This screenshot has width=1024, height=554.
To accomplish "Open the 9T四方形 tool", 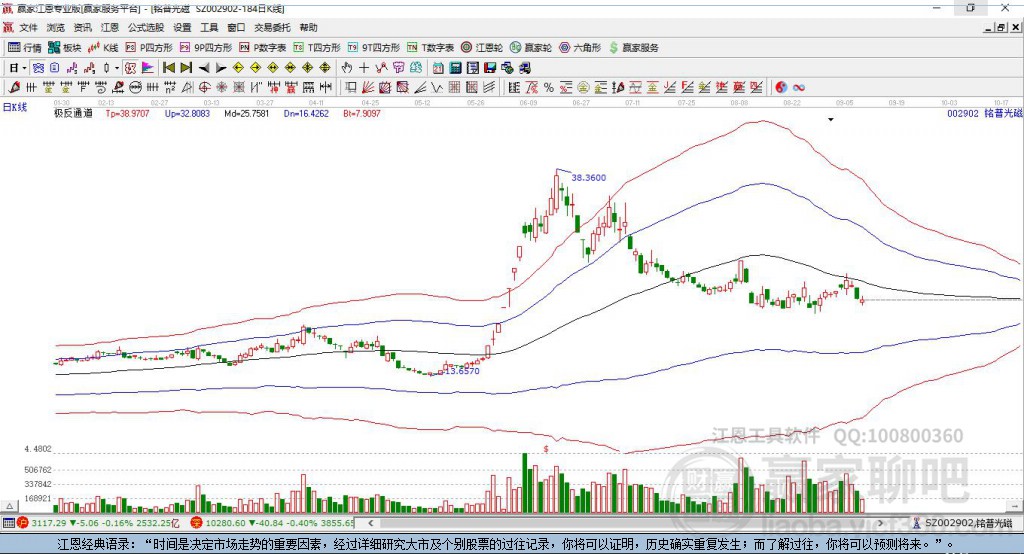I will click(374, 48).
